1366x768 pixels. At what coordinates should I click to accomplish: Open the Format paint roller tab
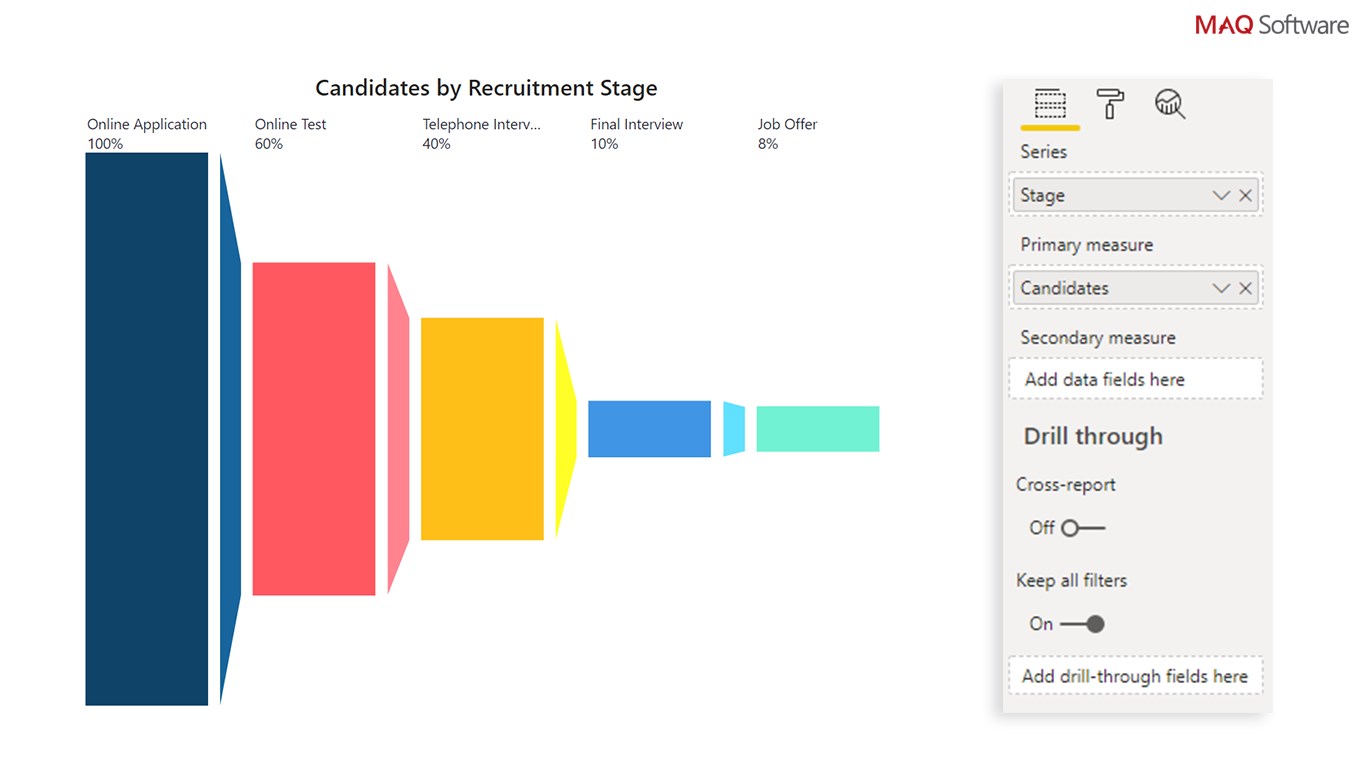pyautogui.click(x=1110, y=104)
